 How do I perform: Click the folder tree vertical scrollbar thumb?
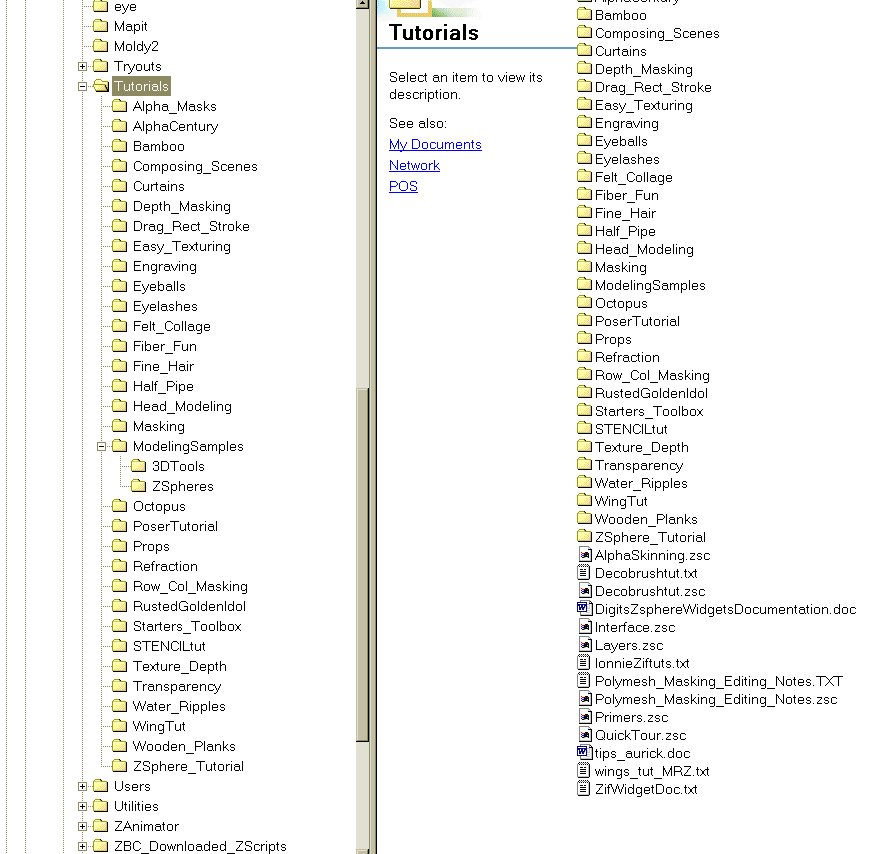362,564
